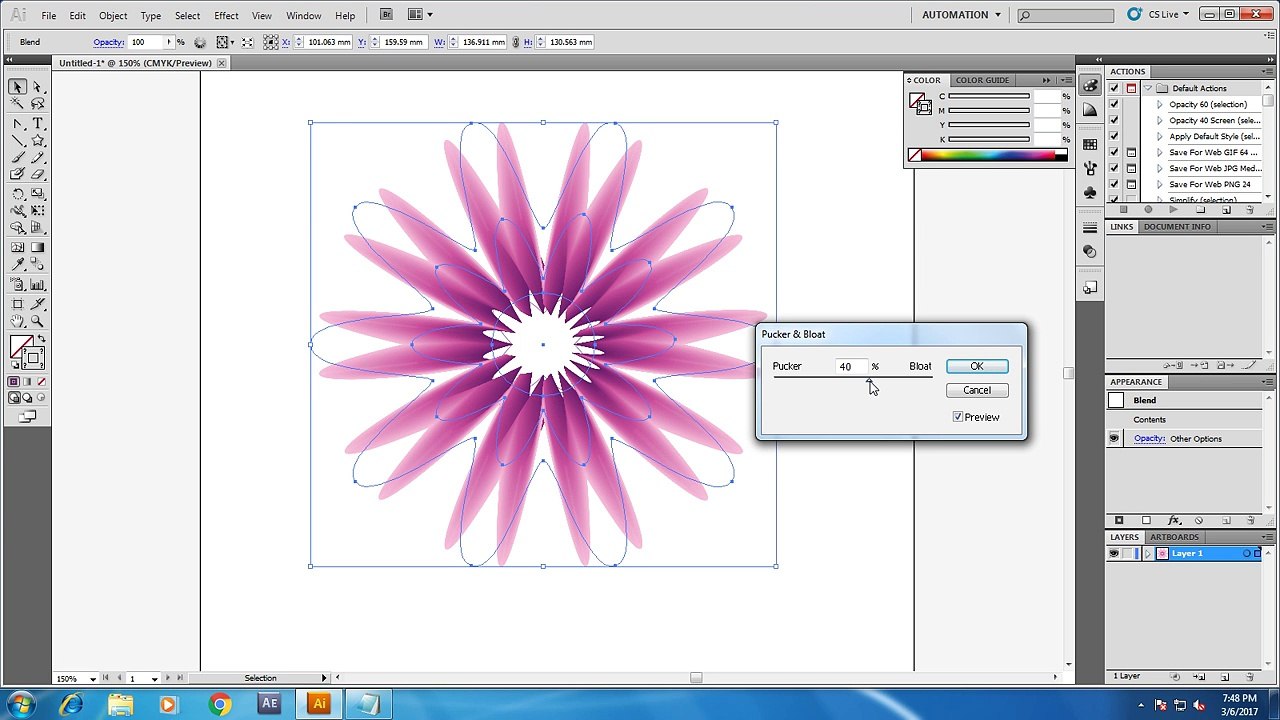Pick the Rotate tool in toolbox
Image resolution: width=1280 pixels, height=720 pixels.
coord(18,194)
